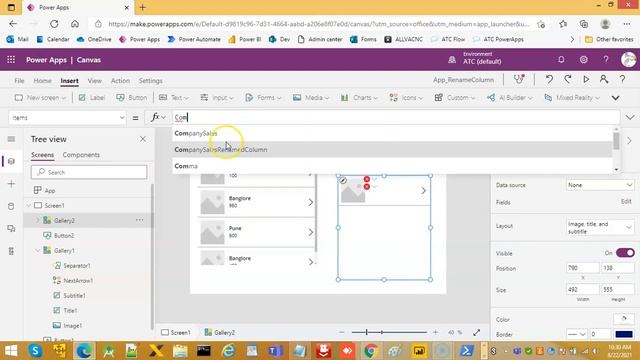Click the Gallery2 more options ellipsis
The image size is (640, 360).
140,220
